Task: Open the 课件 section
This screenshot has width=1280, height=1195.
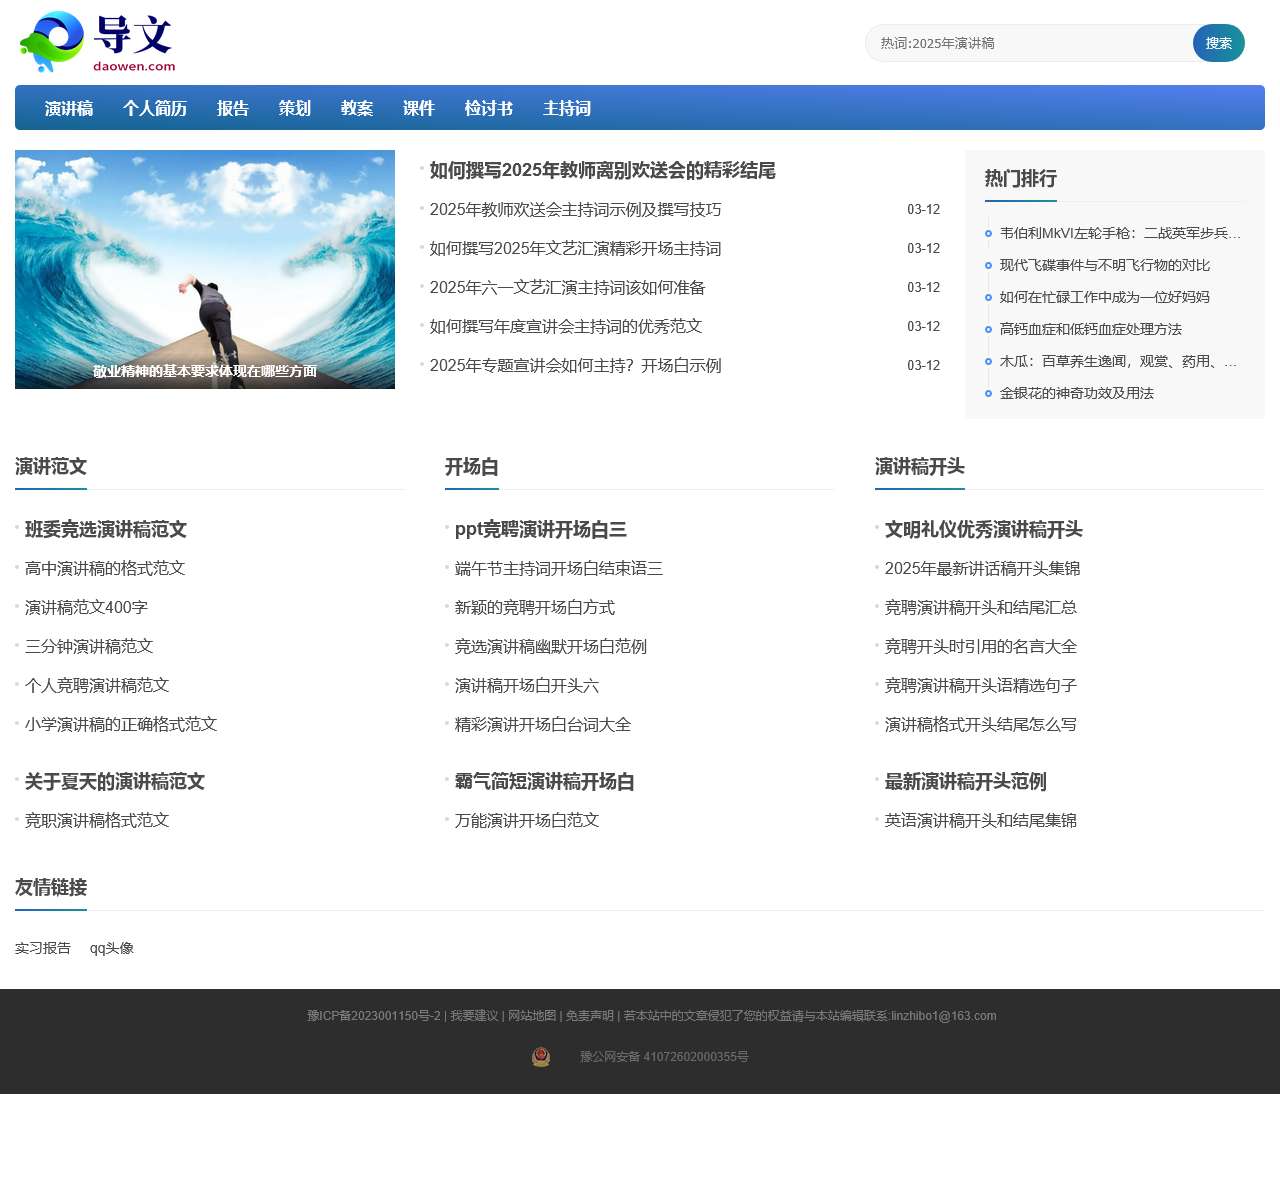Action: point(418,108)
